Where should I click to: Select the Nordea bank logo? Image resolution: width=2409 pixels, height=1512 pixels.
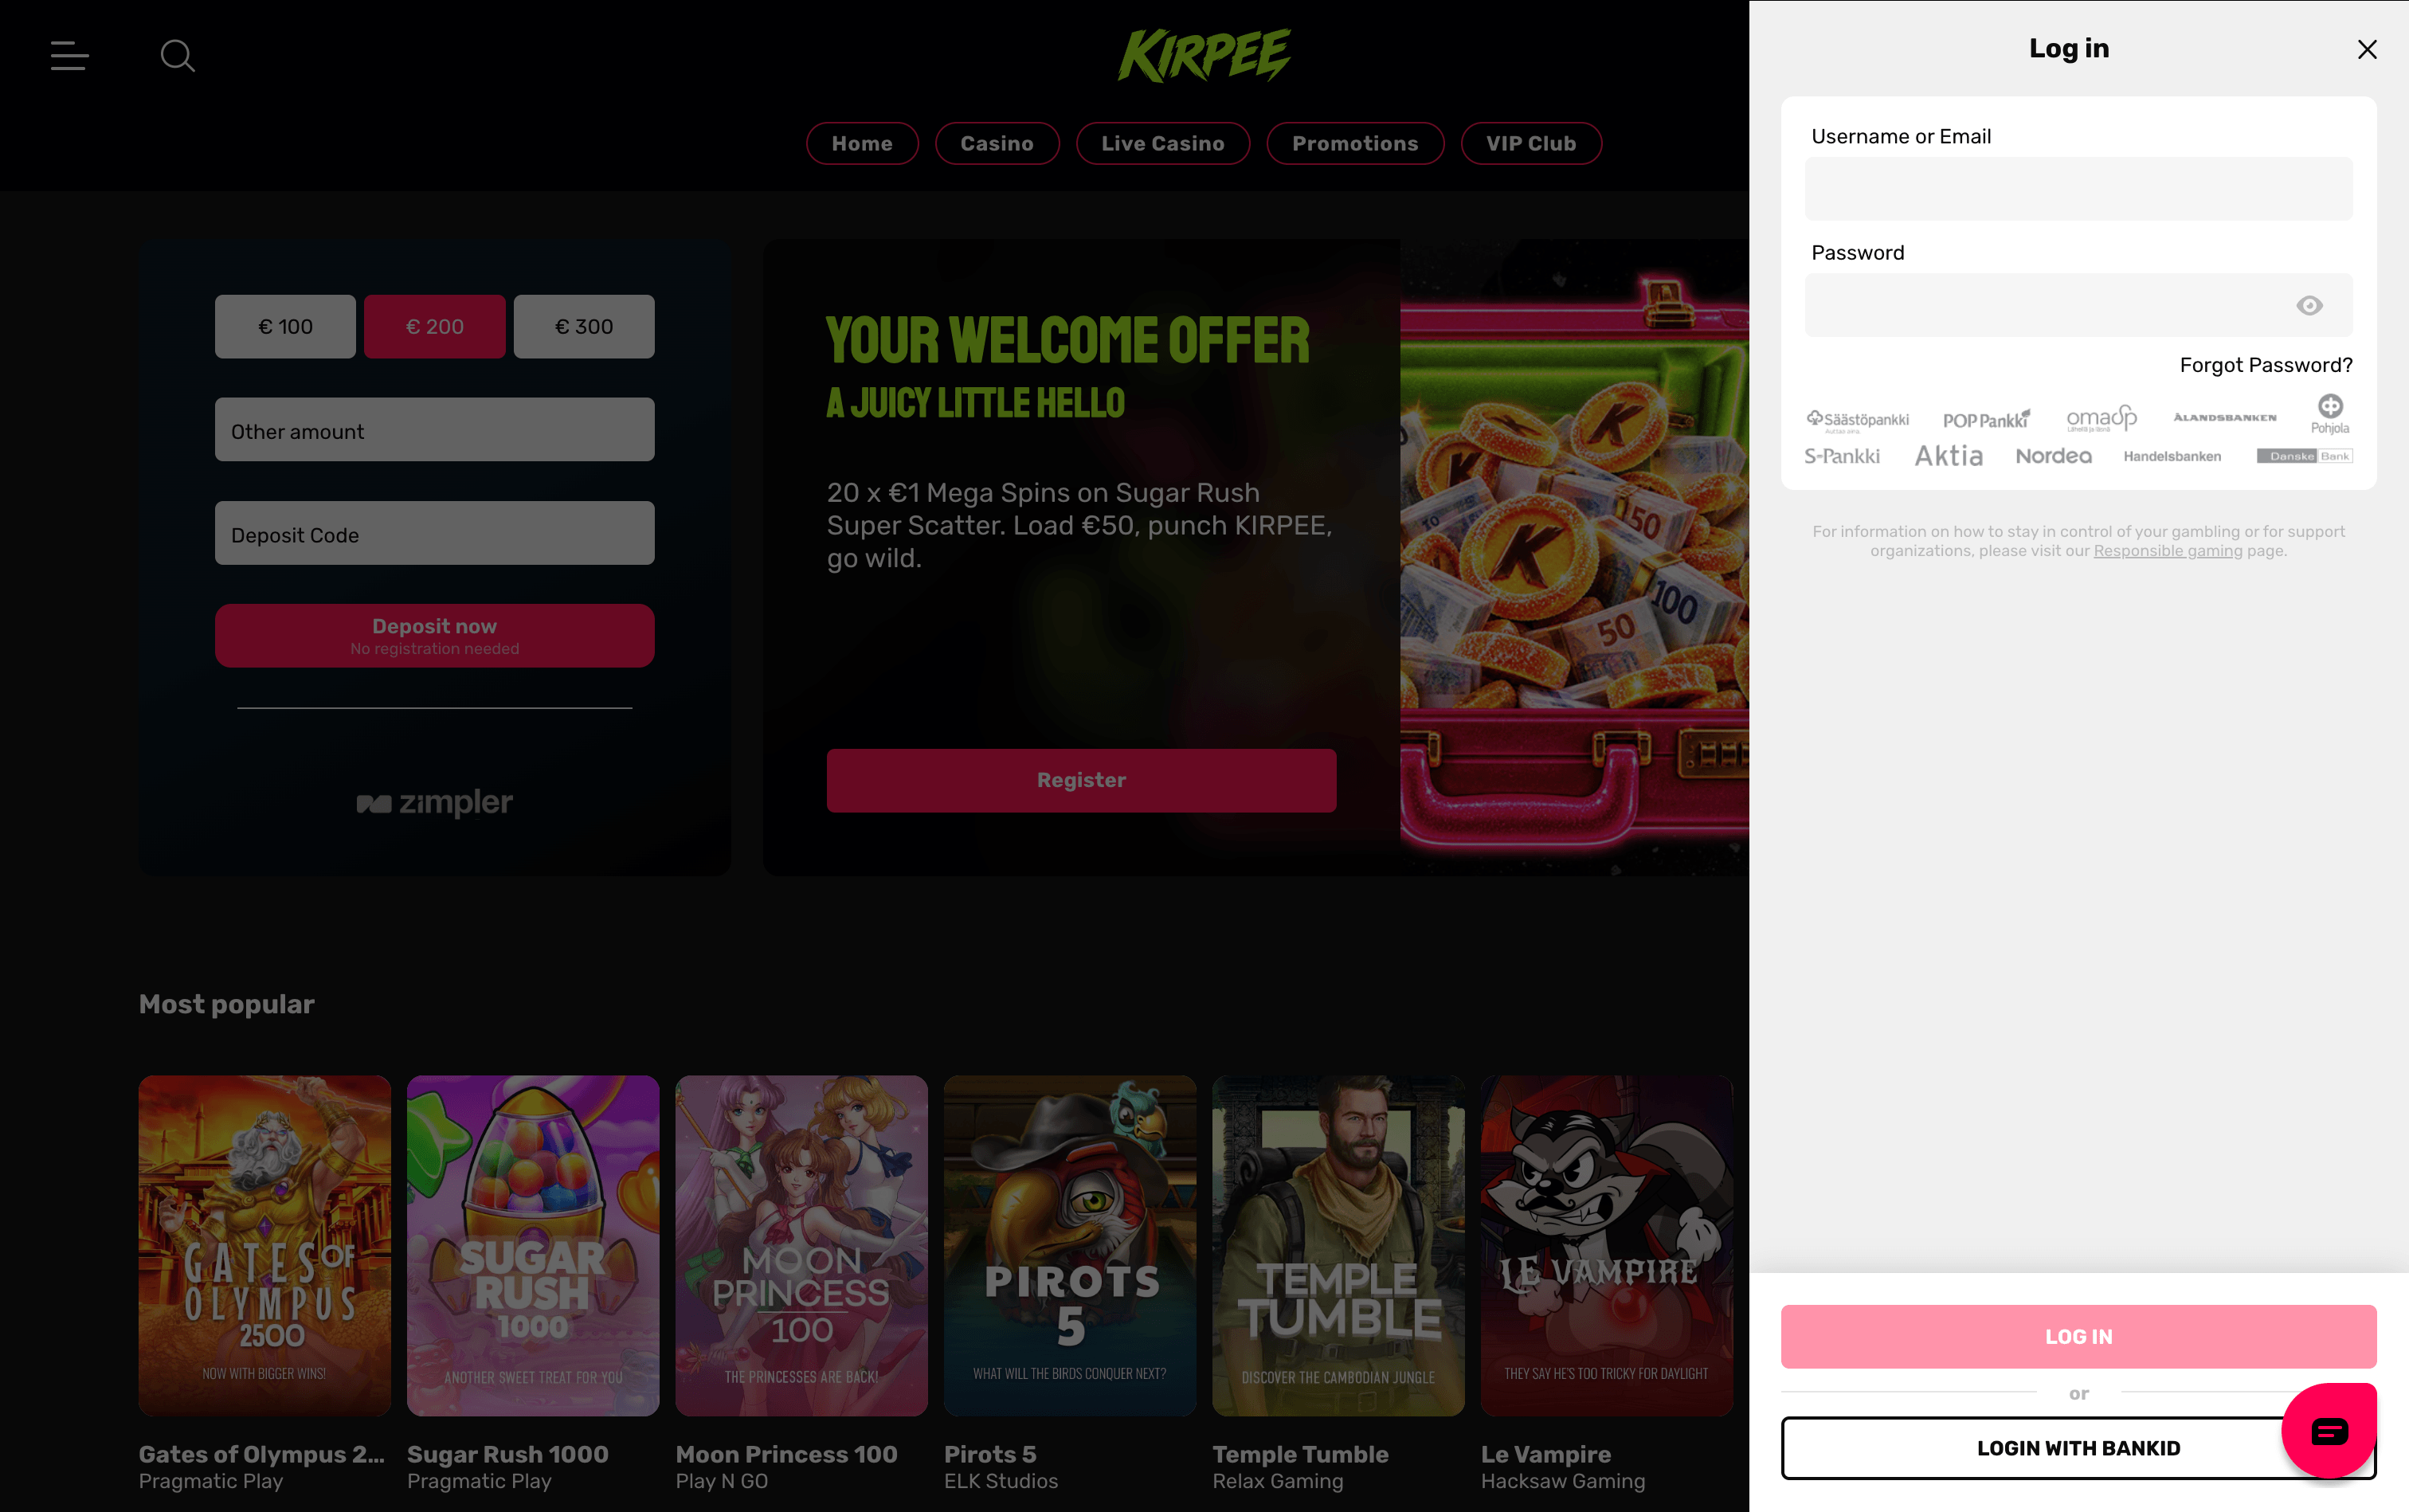tap(2054, 456)
